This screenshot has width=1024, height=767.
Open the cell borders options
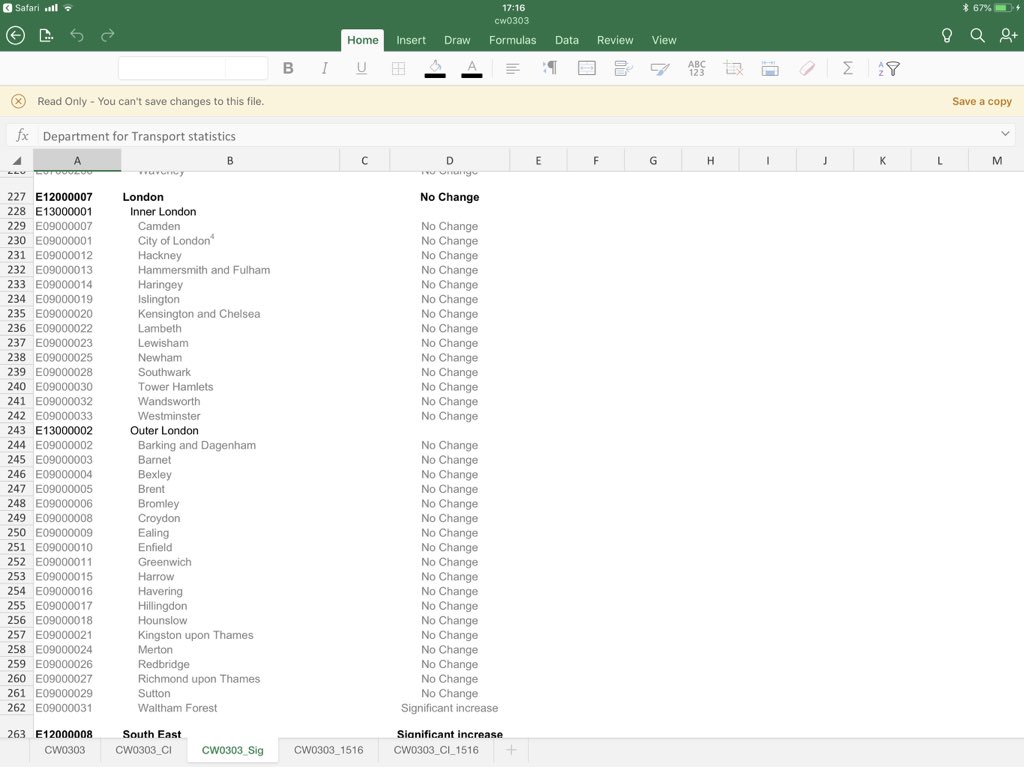398,68
